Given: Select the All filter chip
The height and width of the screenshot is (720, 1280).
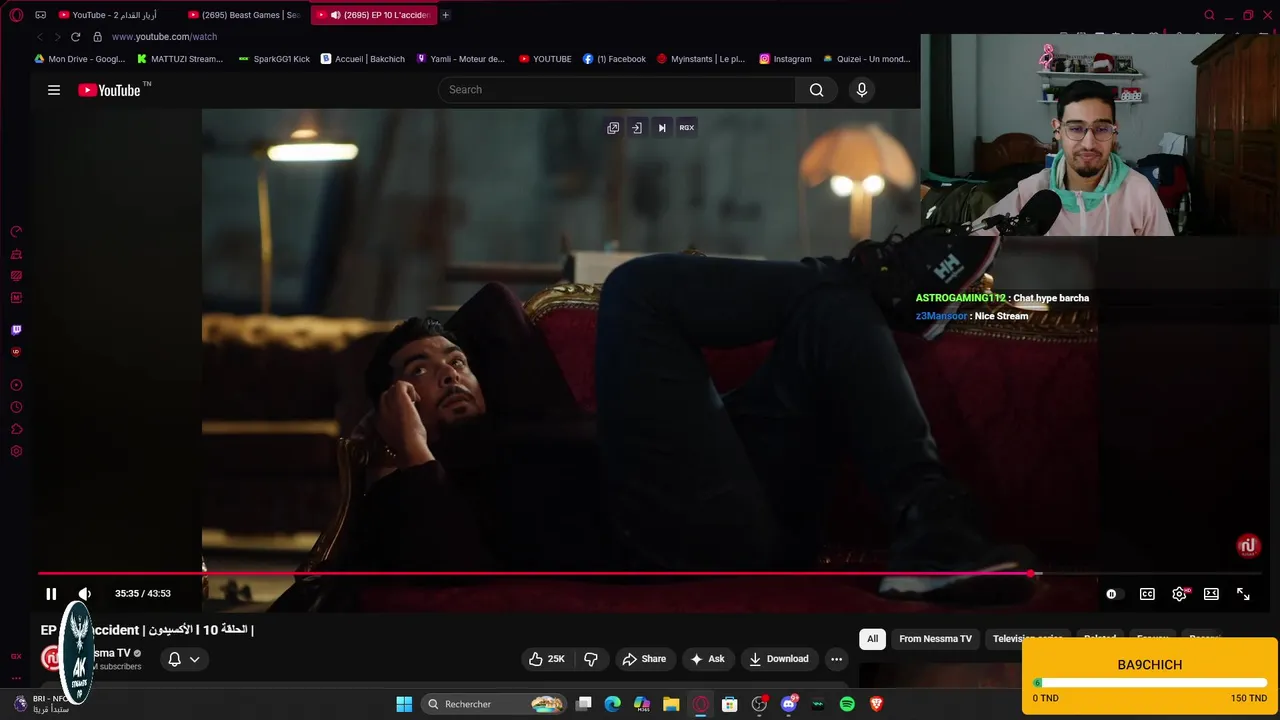Looking at the screenshot, I should tap(872, 639).
